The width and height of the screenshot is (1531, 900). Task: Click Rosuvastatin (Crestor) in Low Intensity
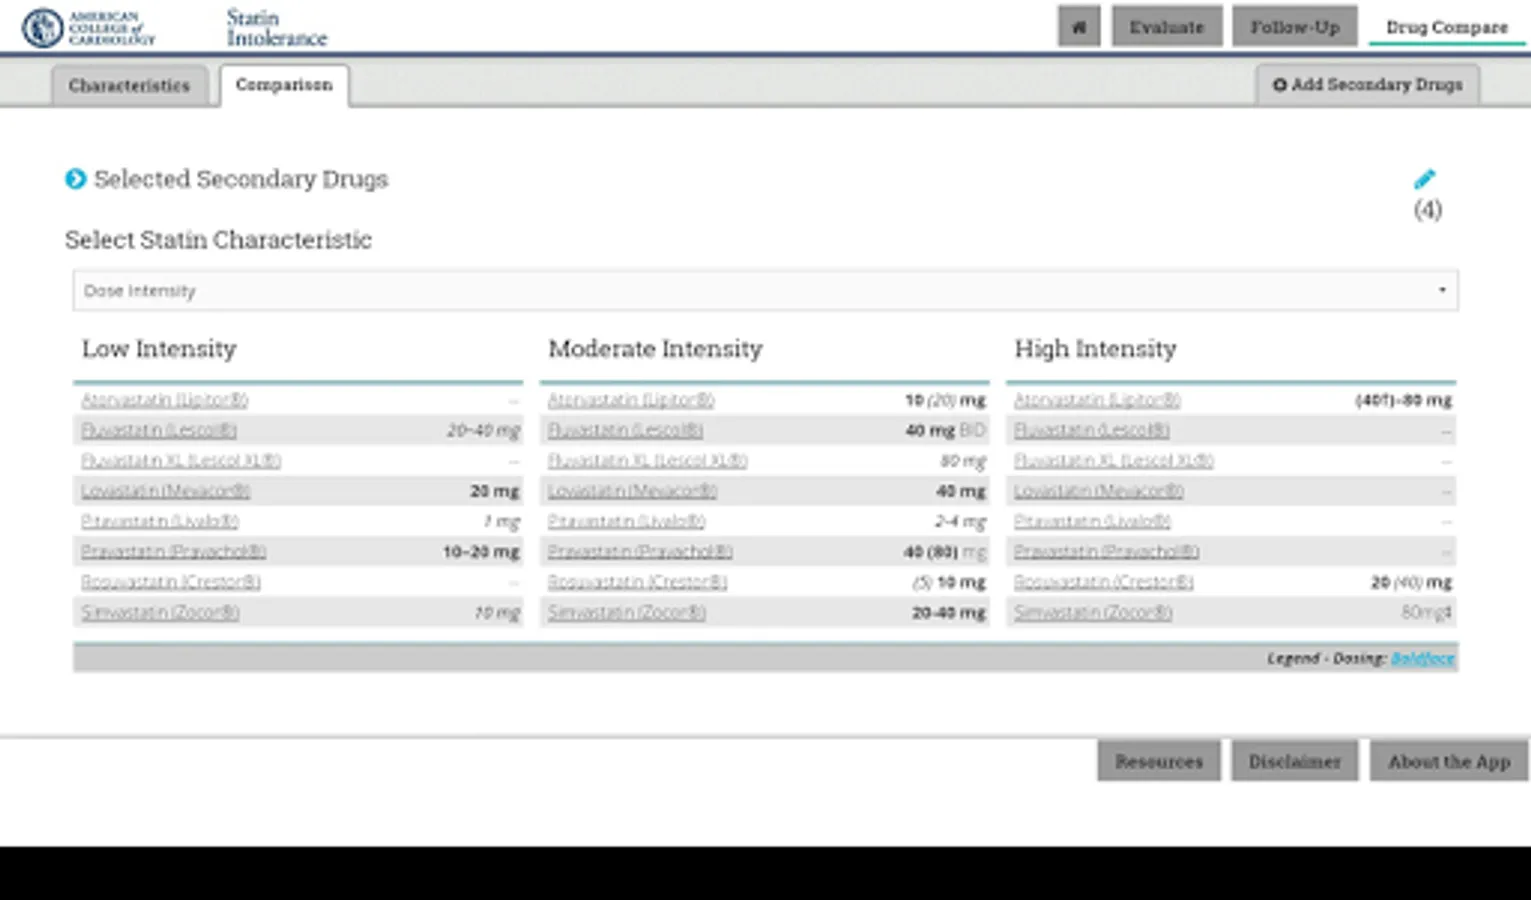click(171, 582)
